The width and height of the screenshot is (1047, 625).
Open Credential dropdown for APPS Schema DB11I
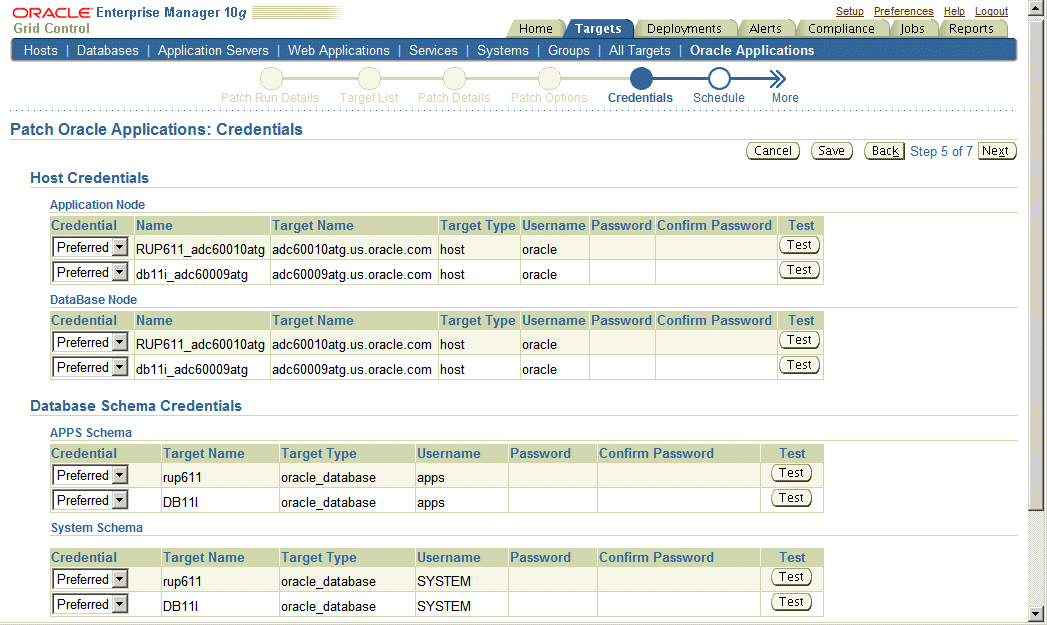click(90, 500)
